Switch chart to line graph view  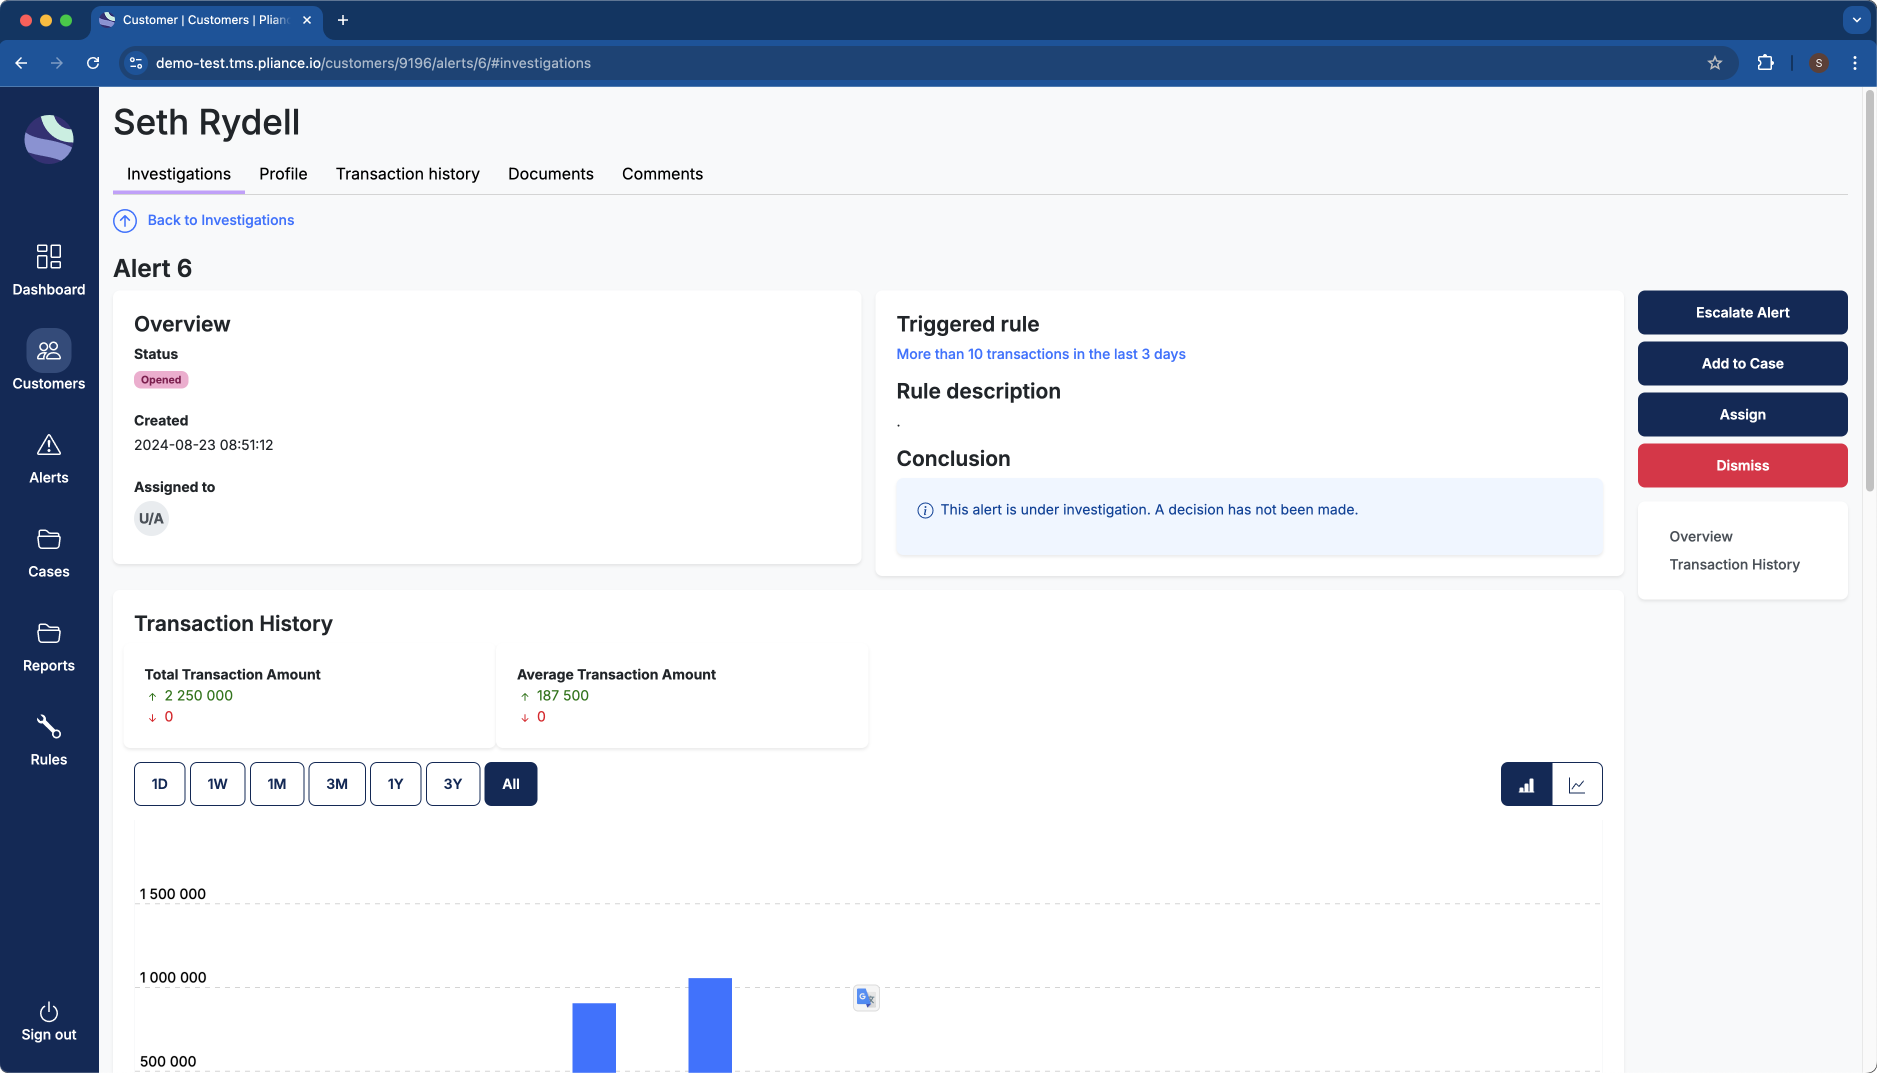[1576, 784]
